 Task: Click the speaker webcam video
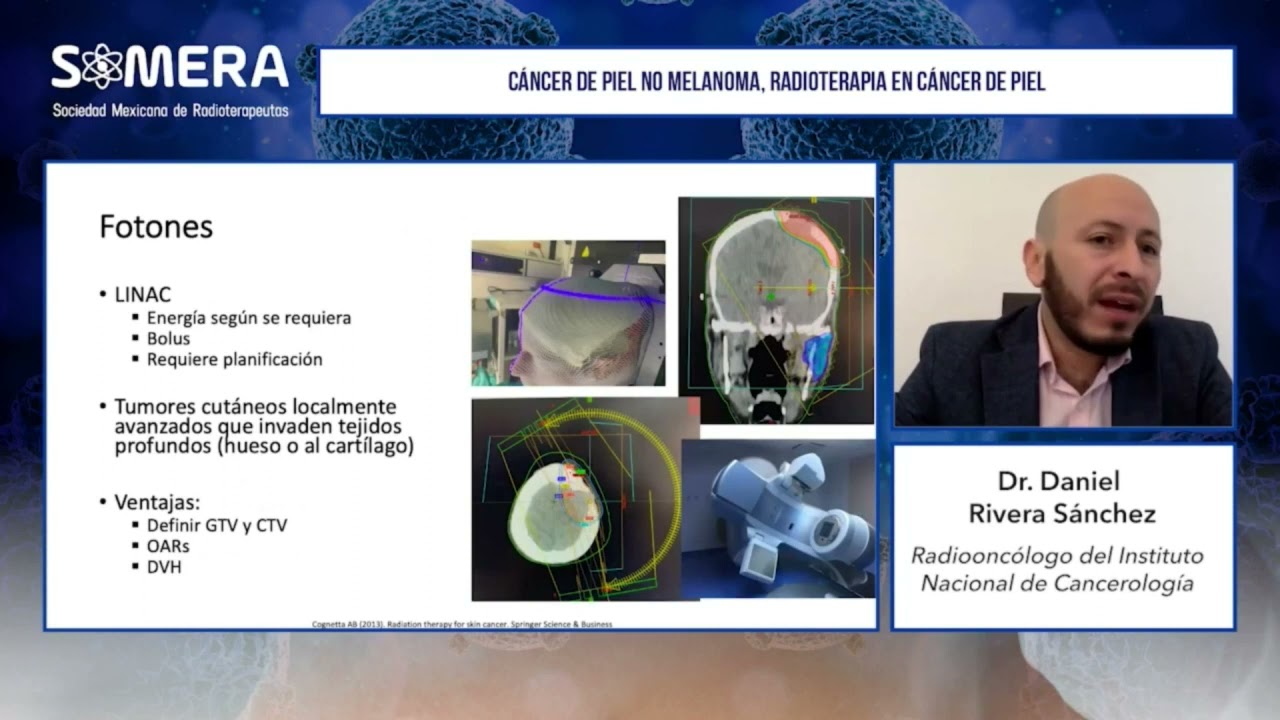(x=1063, y=295)
